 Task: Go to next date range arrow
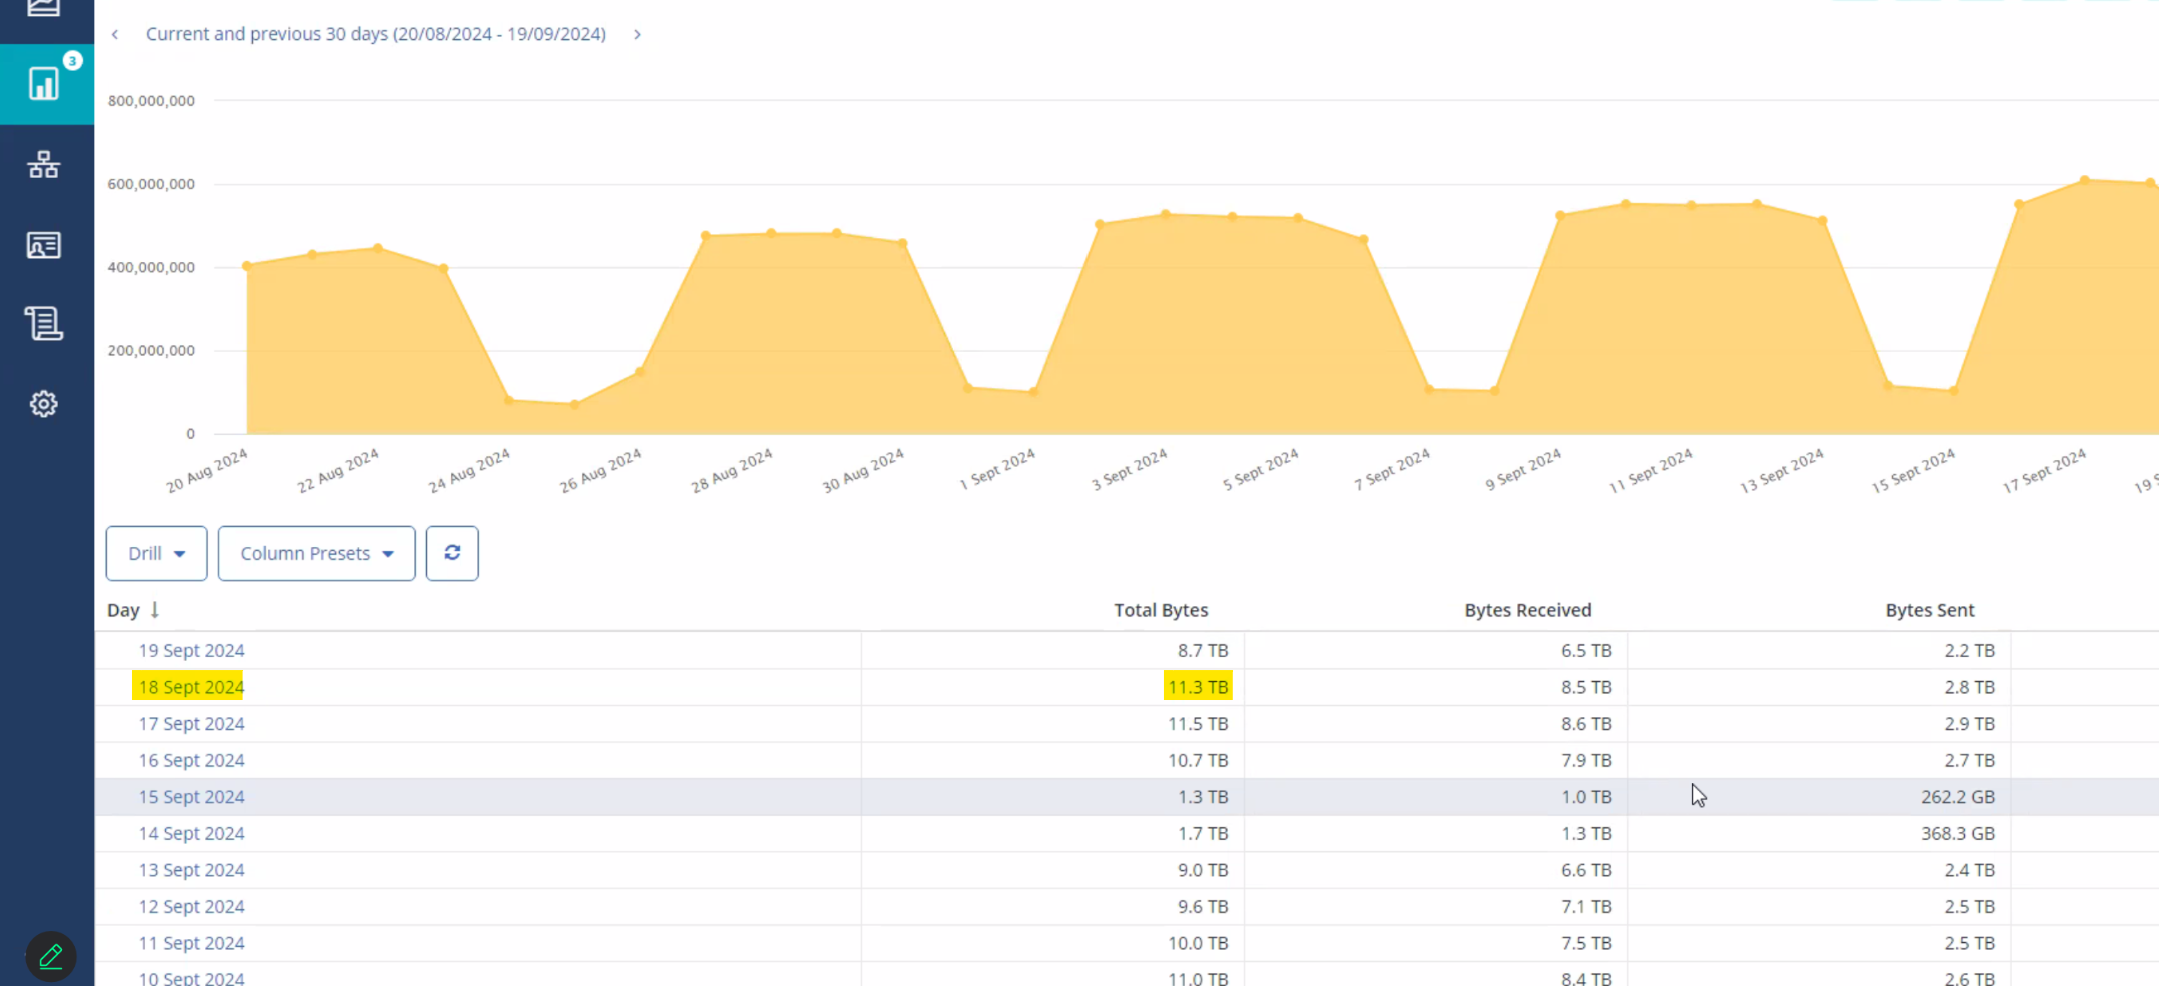[x=639, y=35]
